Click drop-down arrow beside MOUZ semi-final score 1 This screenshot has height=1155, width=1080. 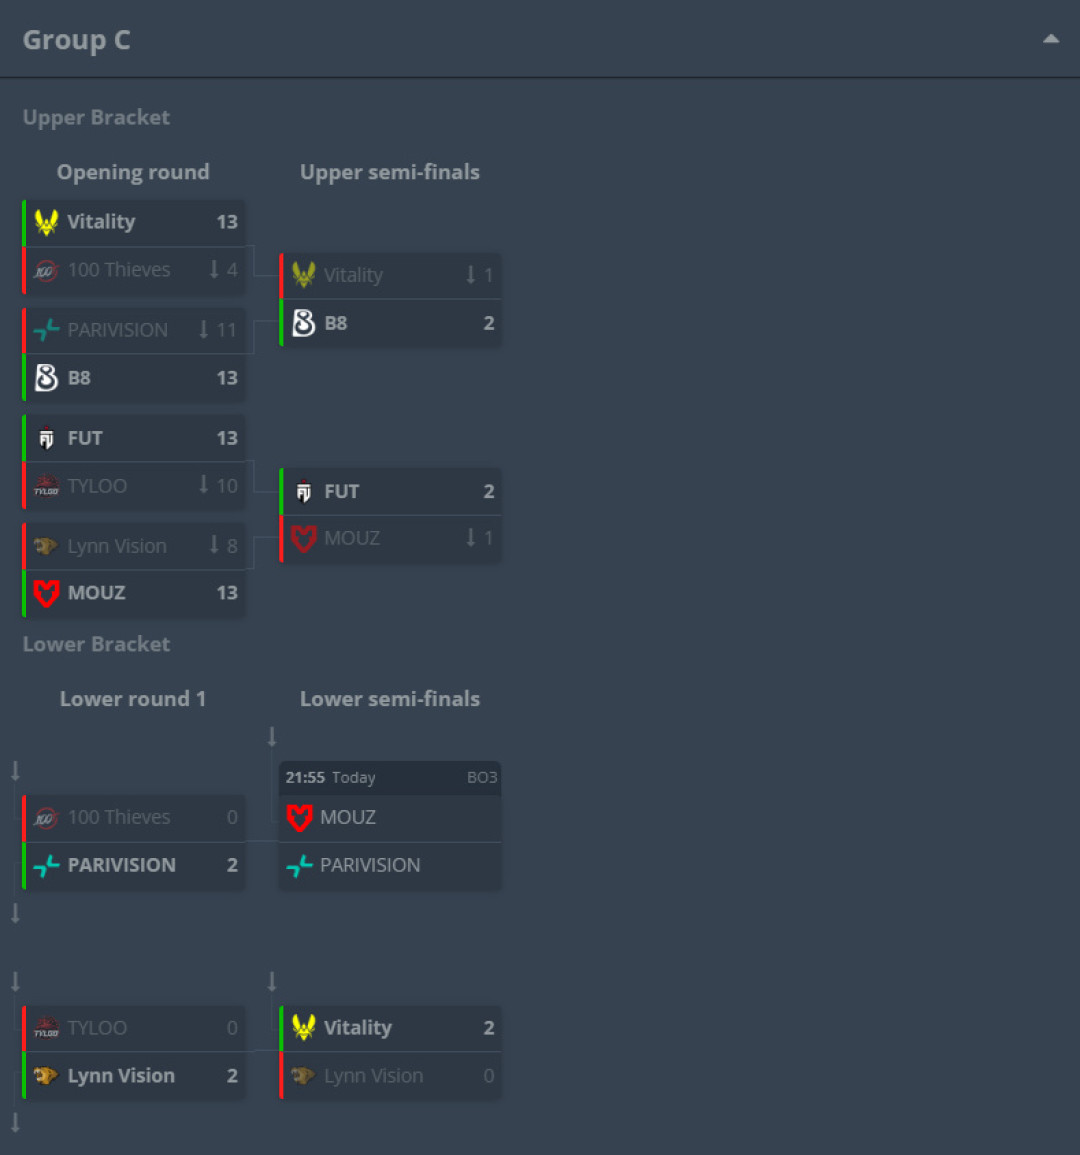pyautogui.click(x=471, y=538)
